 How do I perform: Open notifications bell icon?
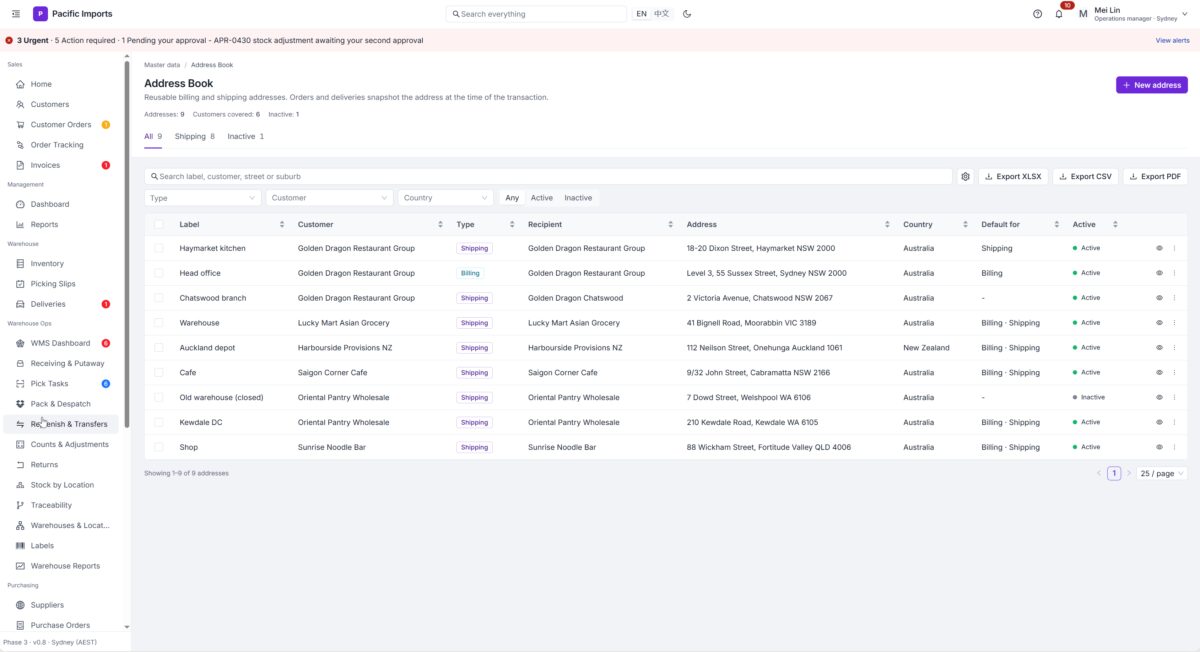1059,14
